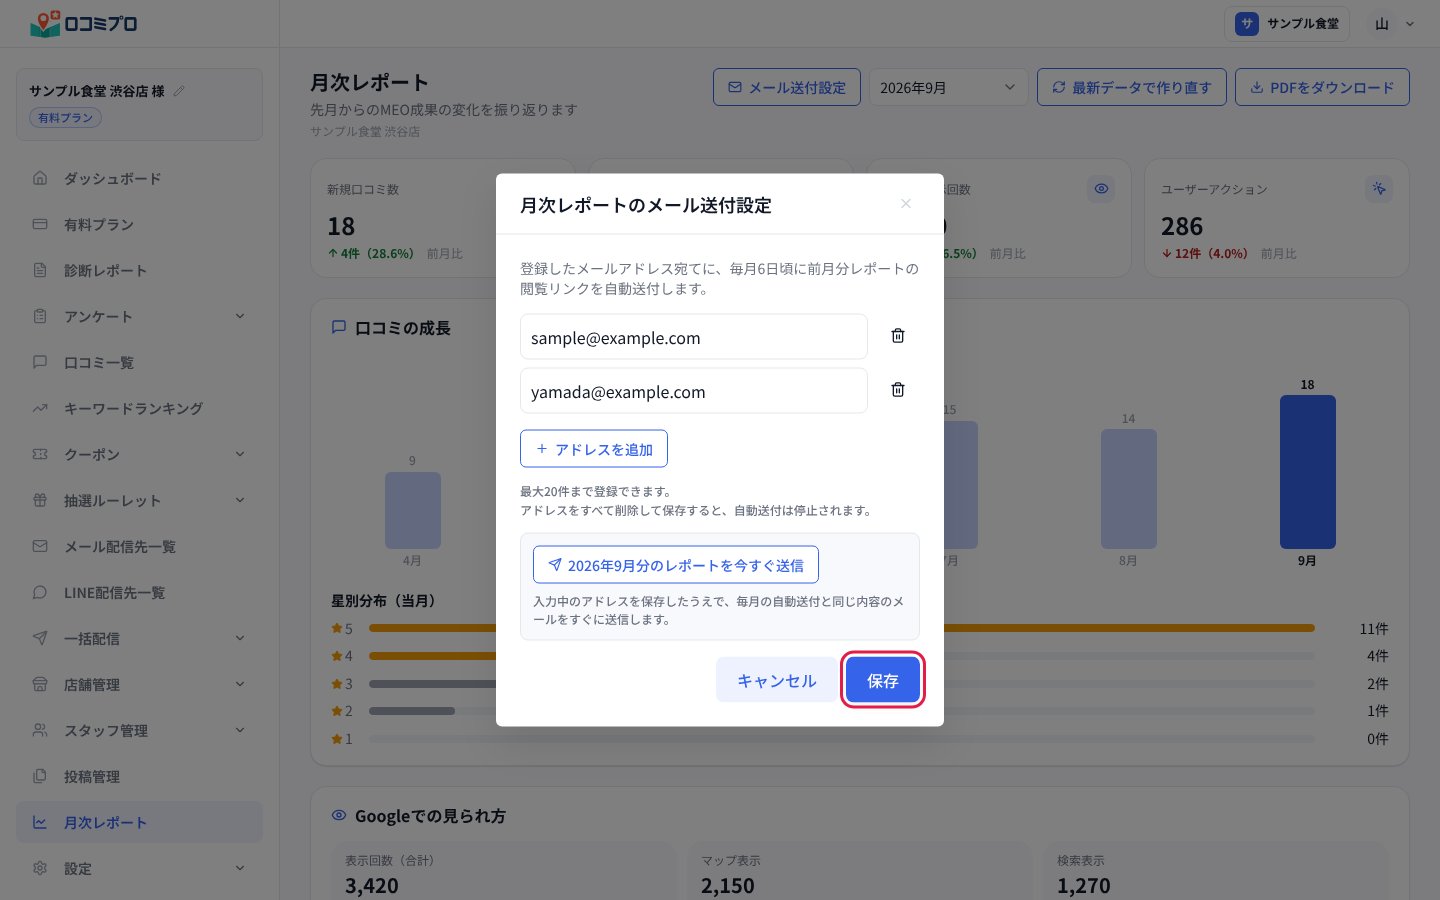Open the 2026年9月 month dropdown
The width and height of the screenshot is (1440, 900).
[948, 87]
